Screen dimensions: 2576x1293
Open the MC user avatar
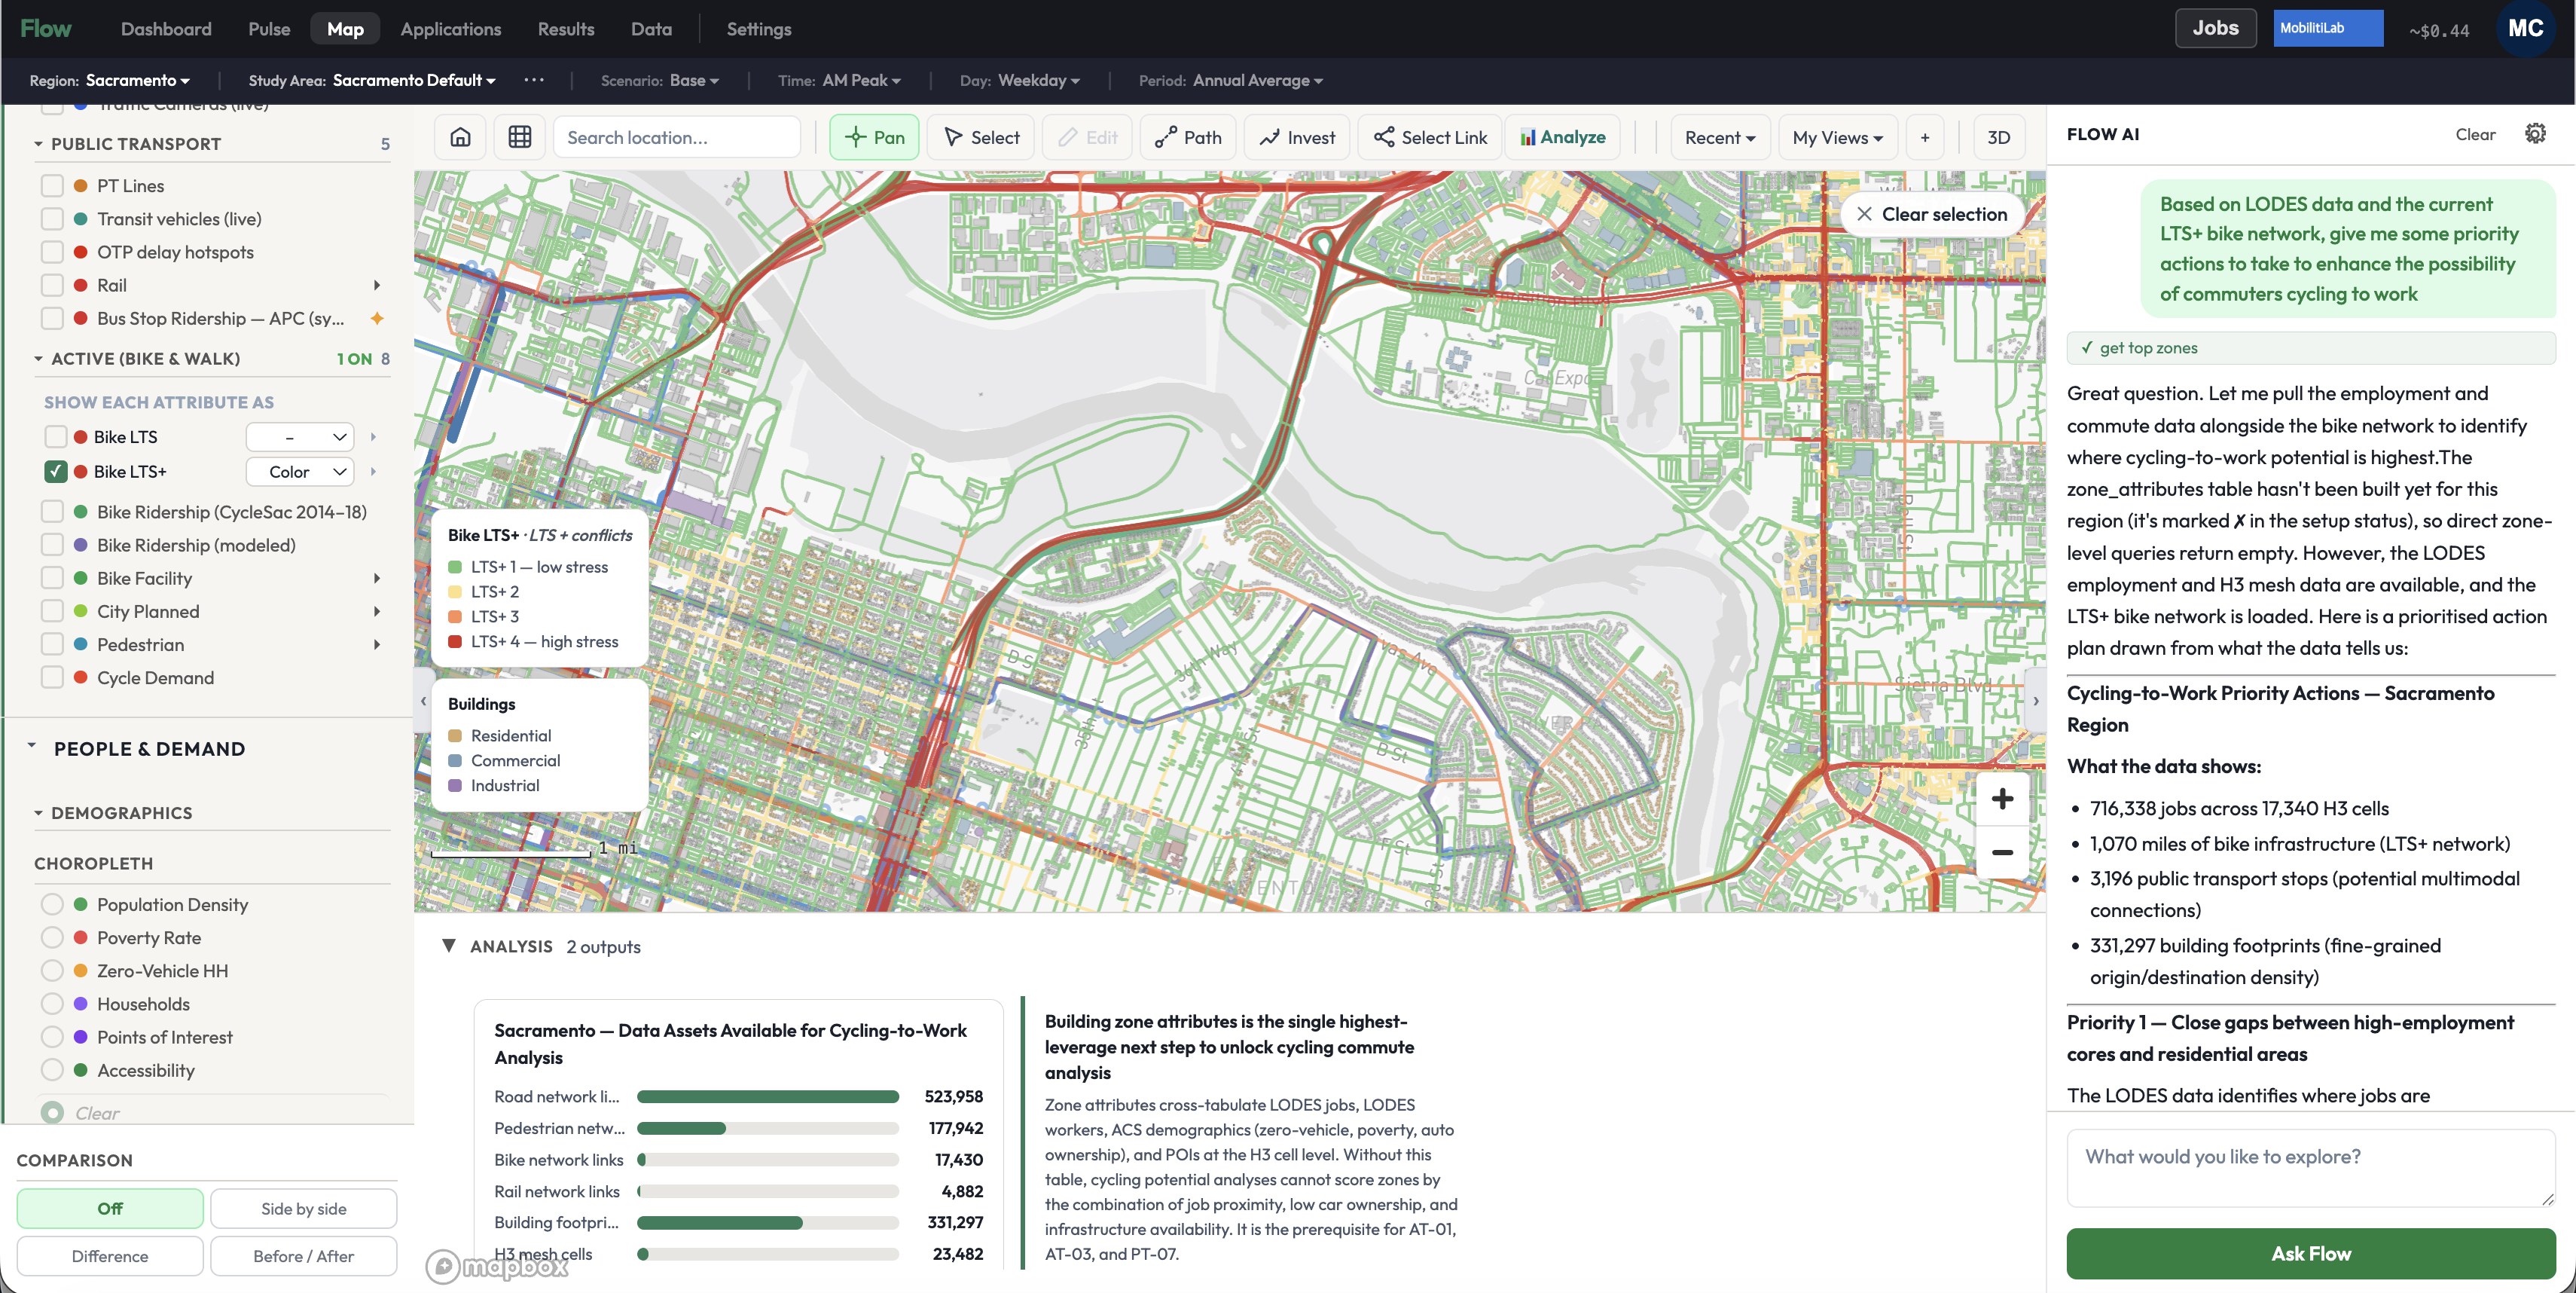(x=2525, y=28)
